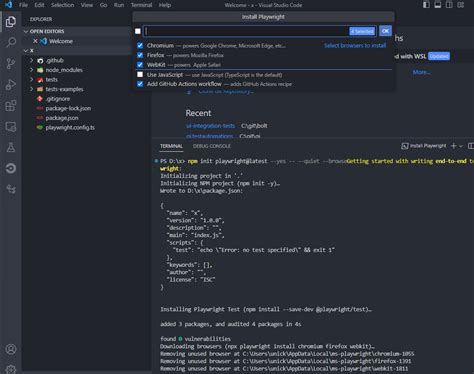The width and height of the screenshot is (474, 374).
Task: Toggle the select-all checkbox in quick pick
Action: click(138, 31)
